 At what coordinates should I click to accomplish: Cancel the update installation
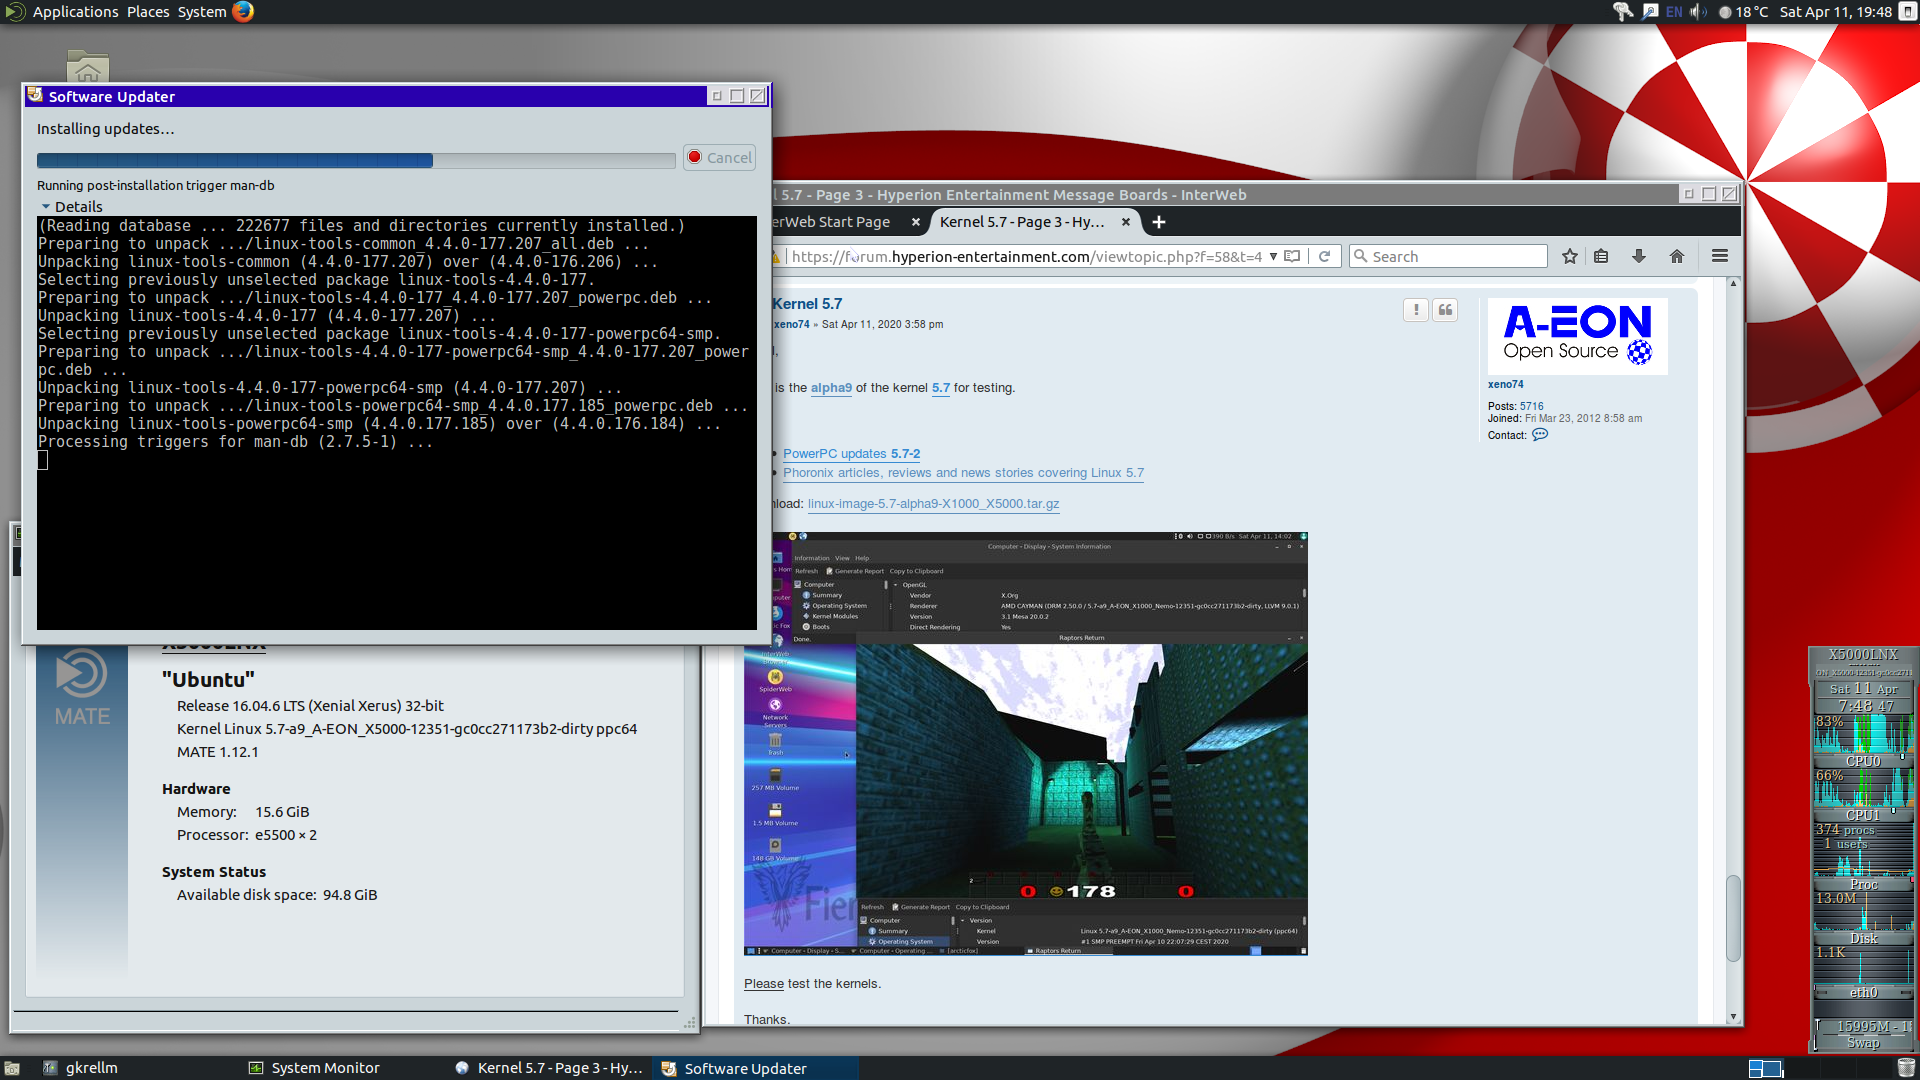[x=719, y=158]
